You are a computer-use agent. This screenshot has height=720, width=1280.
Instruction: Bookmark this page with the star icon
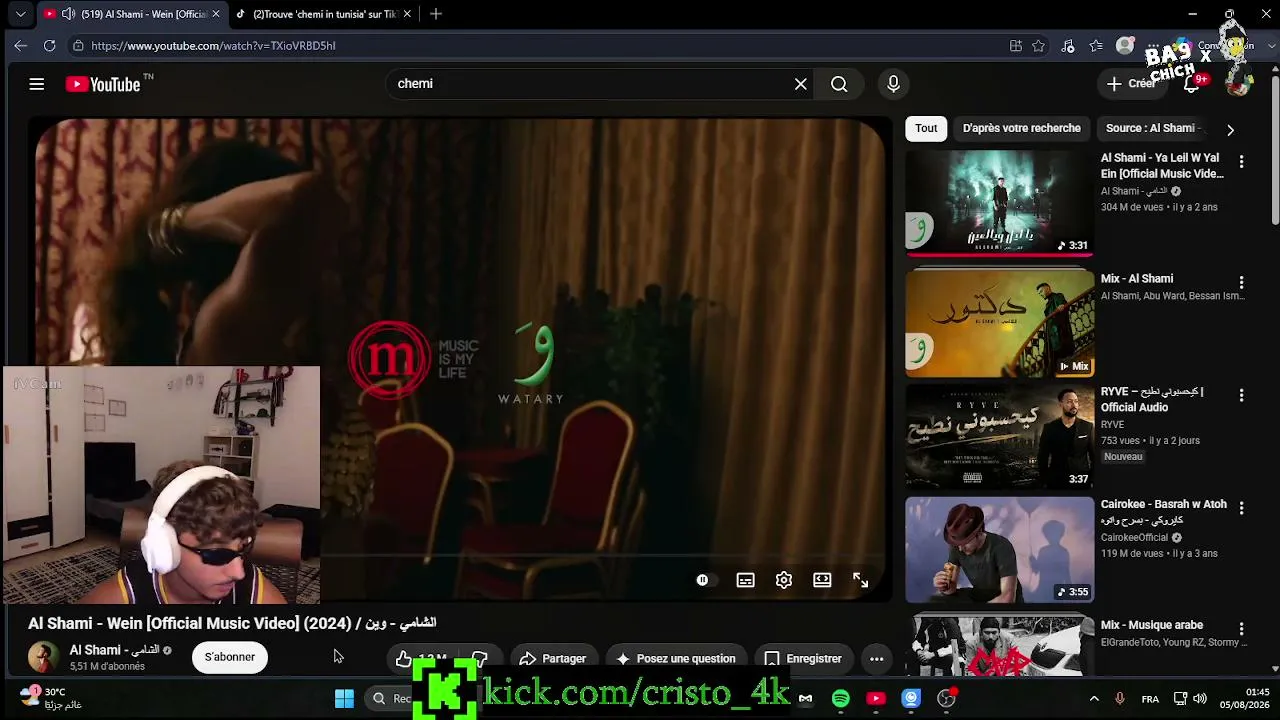tap(1038, 46)
